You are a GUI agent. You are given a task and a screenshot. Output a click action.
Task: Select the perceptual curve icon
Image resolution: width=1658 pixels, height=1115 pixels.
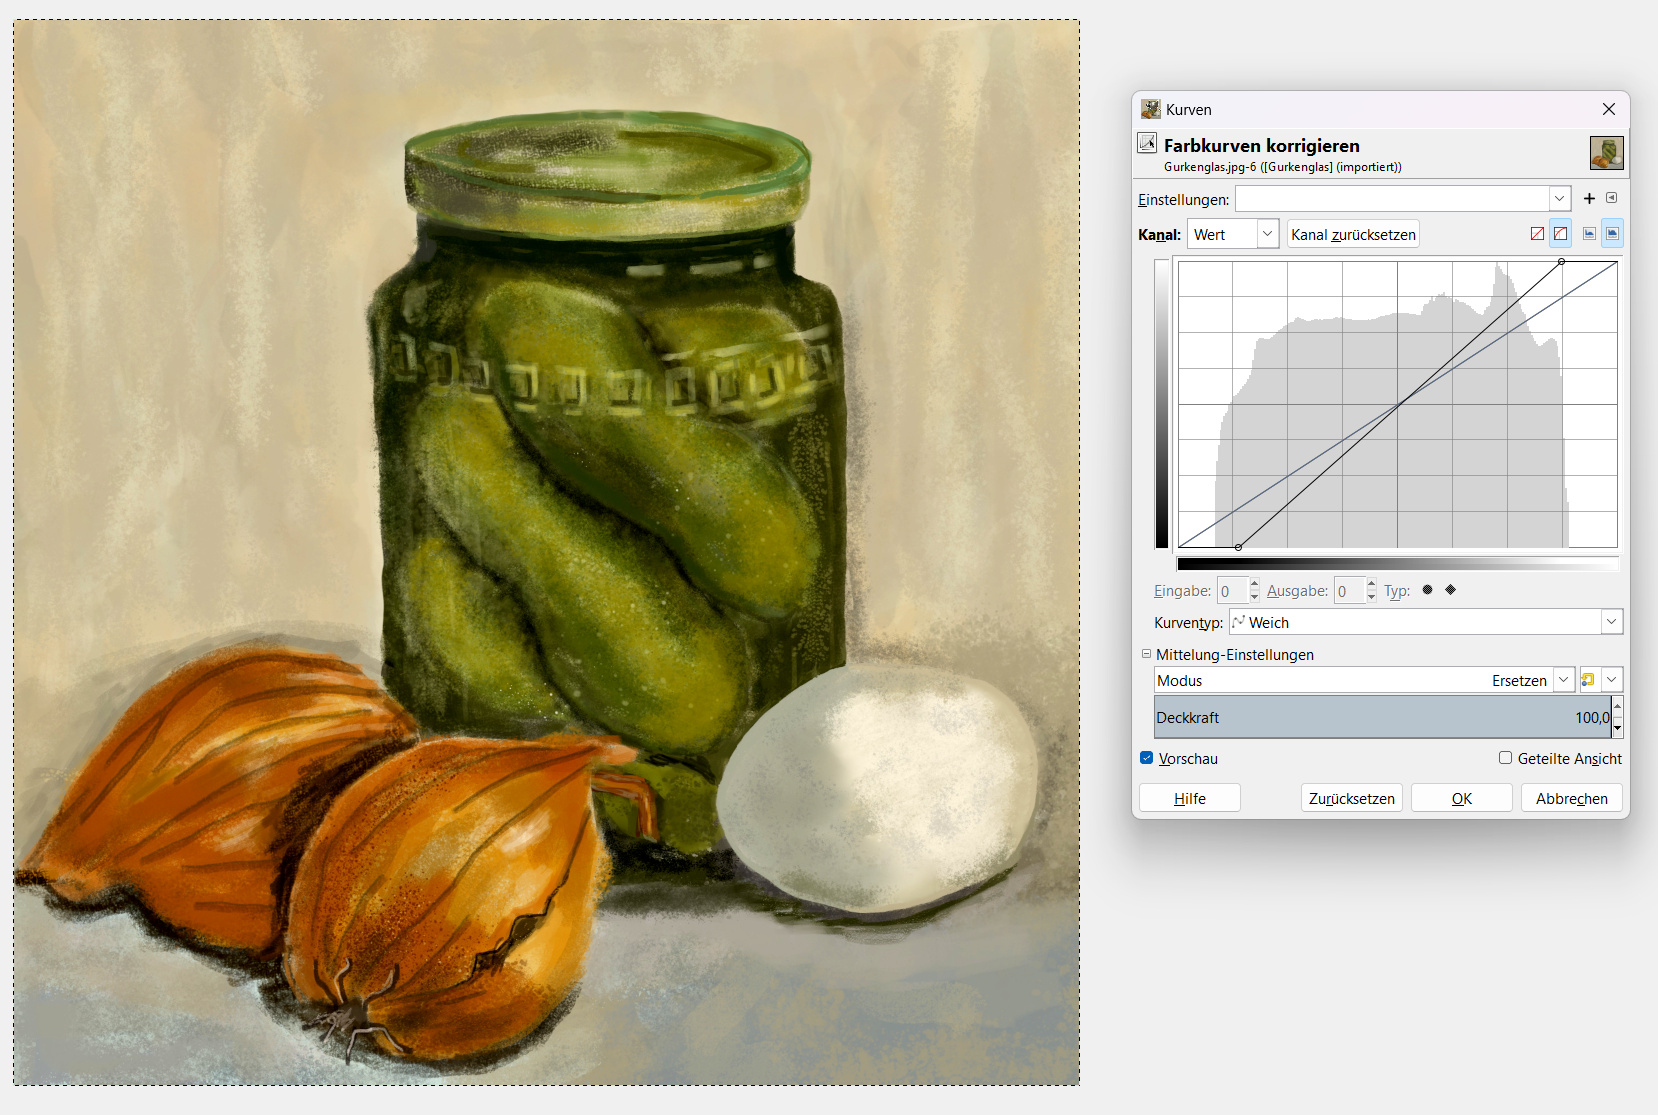click(1560, 234)
